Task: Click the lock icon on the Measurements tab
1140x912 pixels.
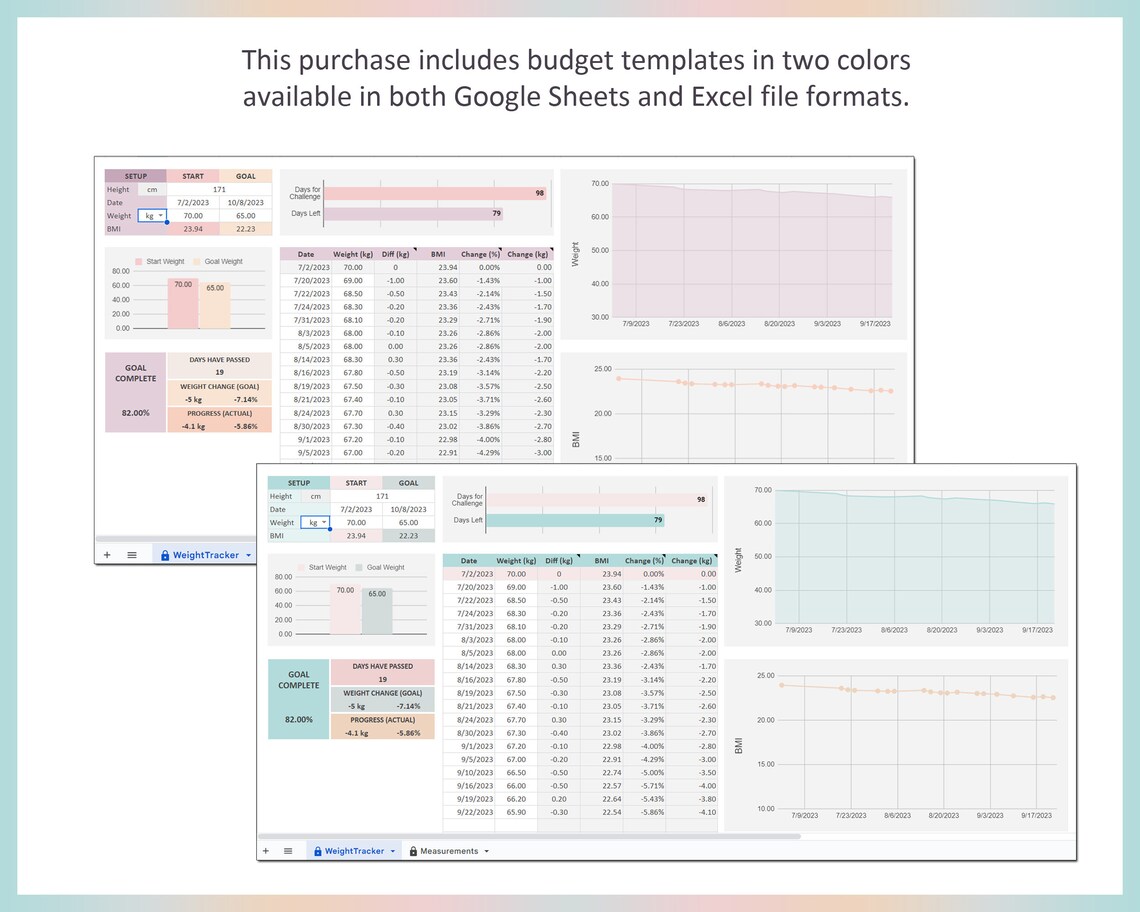Action: [412, 851]
